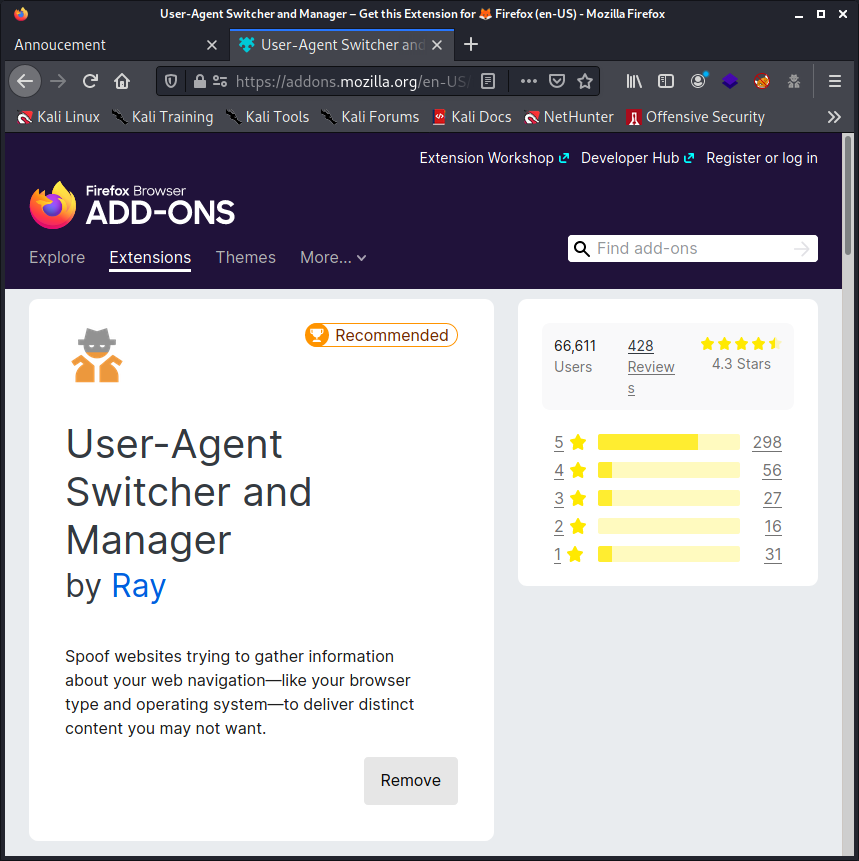Visit the Developer Hub link

638,158
